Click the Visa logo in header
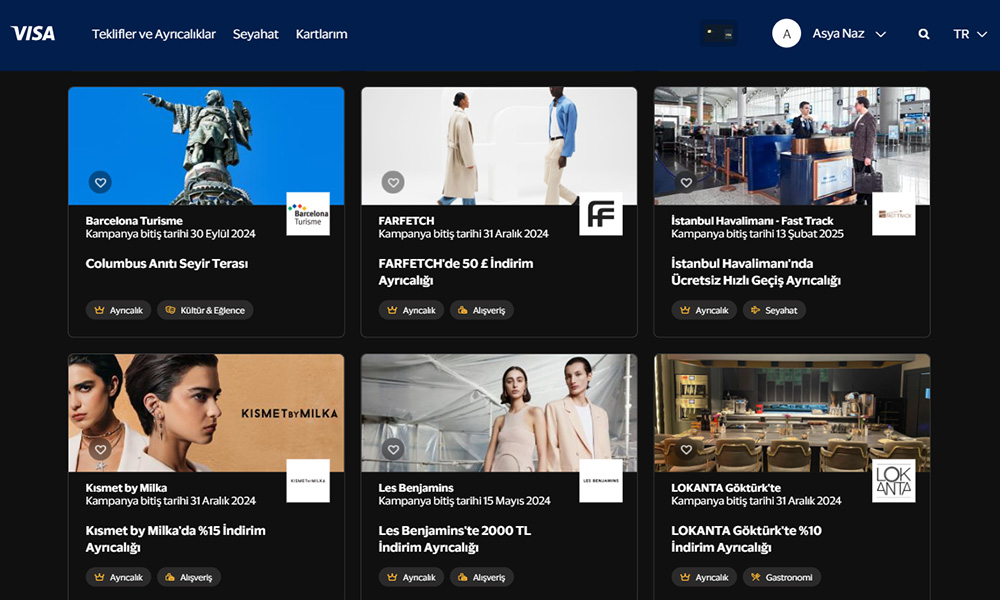 point(33,34)
